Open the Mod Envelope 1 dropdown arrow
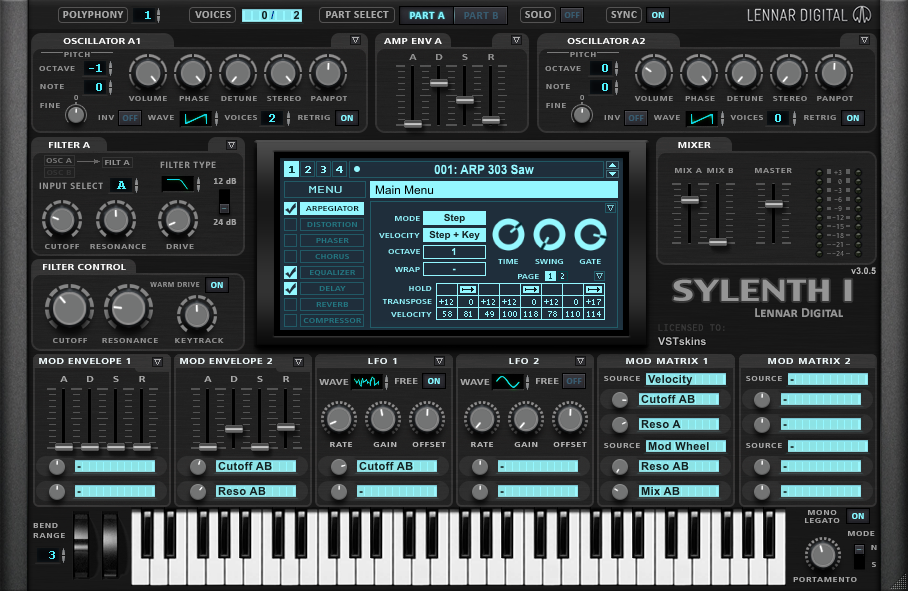This screenshot has height=591, width=908. [157, 362]
